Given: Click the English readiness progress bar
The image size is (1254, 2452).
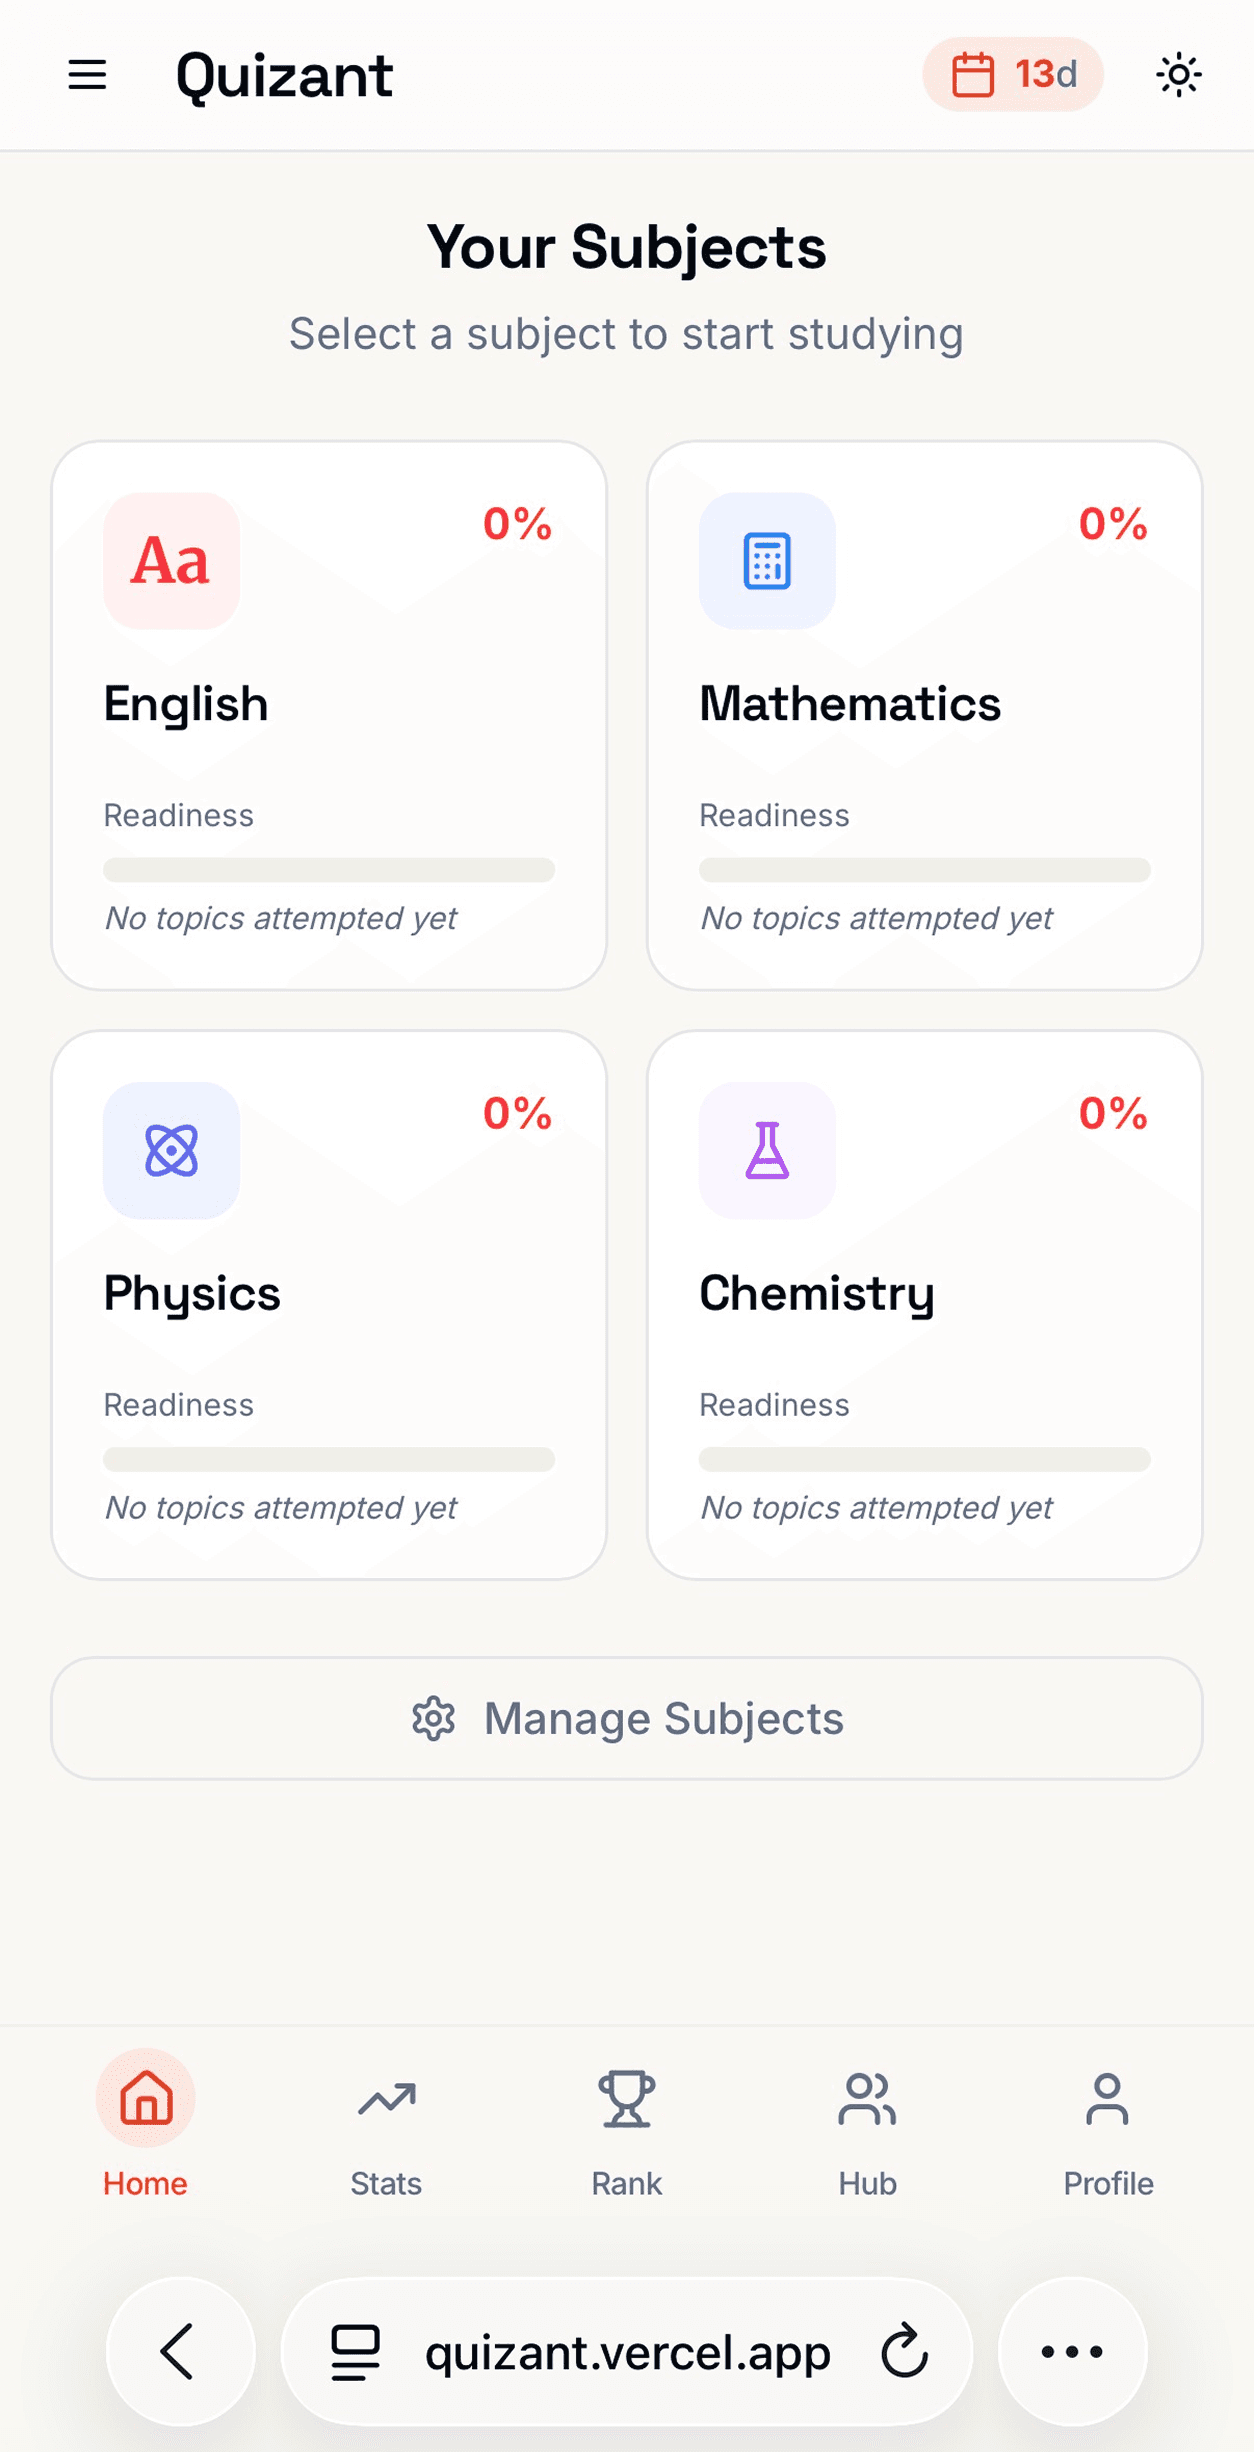Looking at the screenshot, I should point(329,870).
